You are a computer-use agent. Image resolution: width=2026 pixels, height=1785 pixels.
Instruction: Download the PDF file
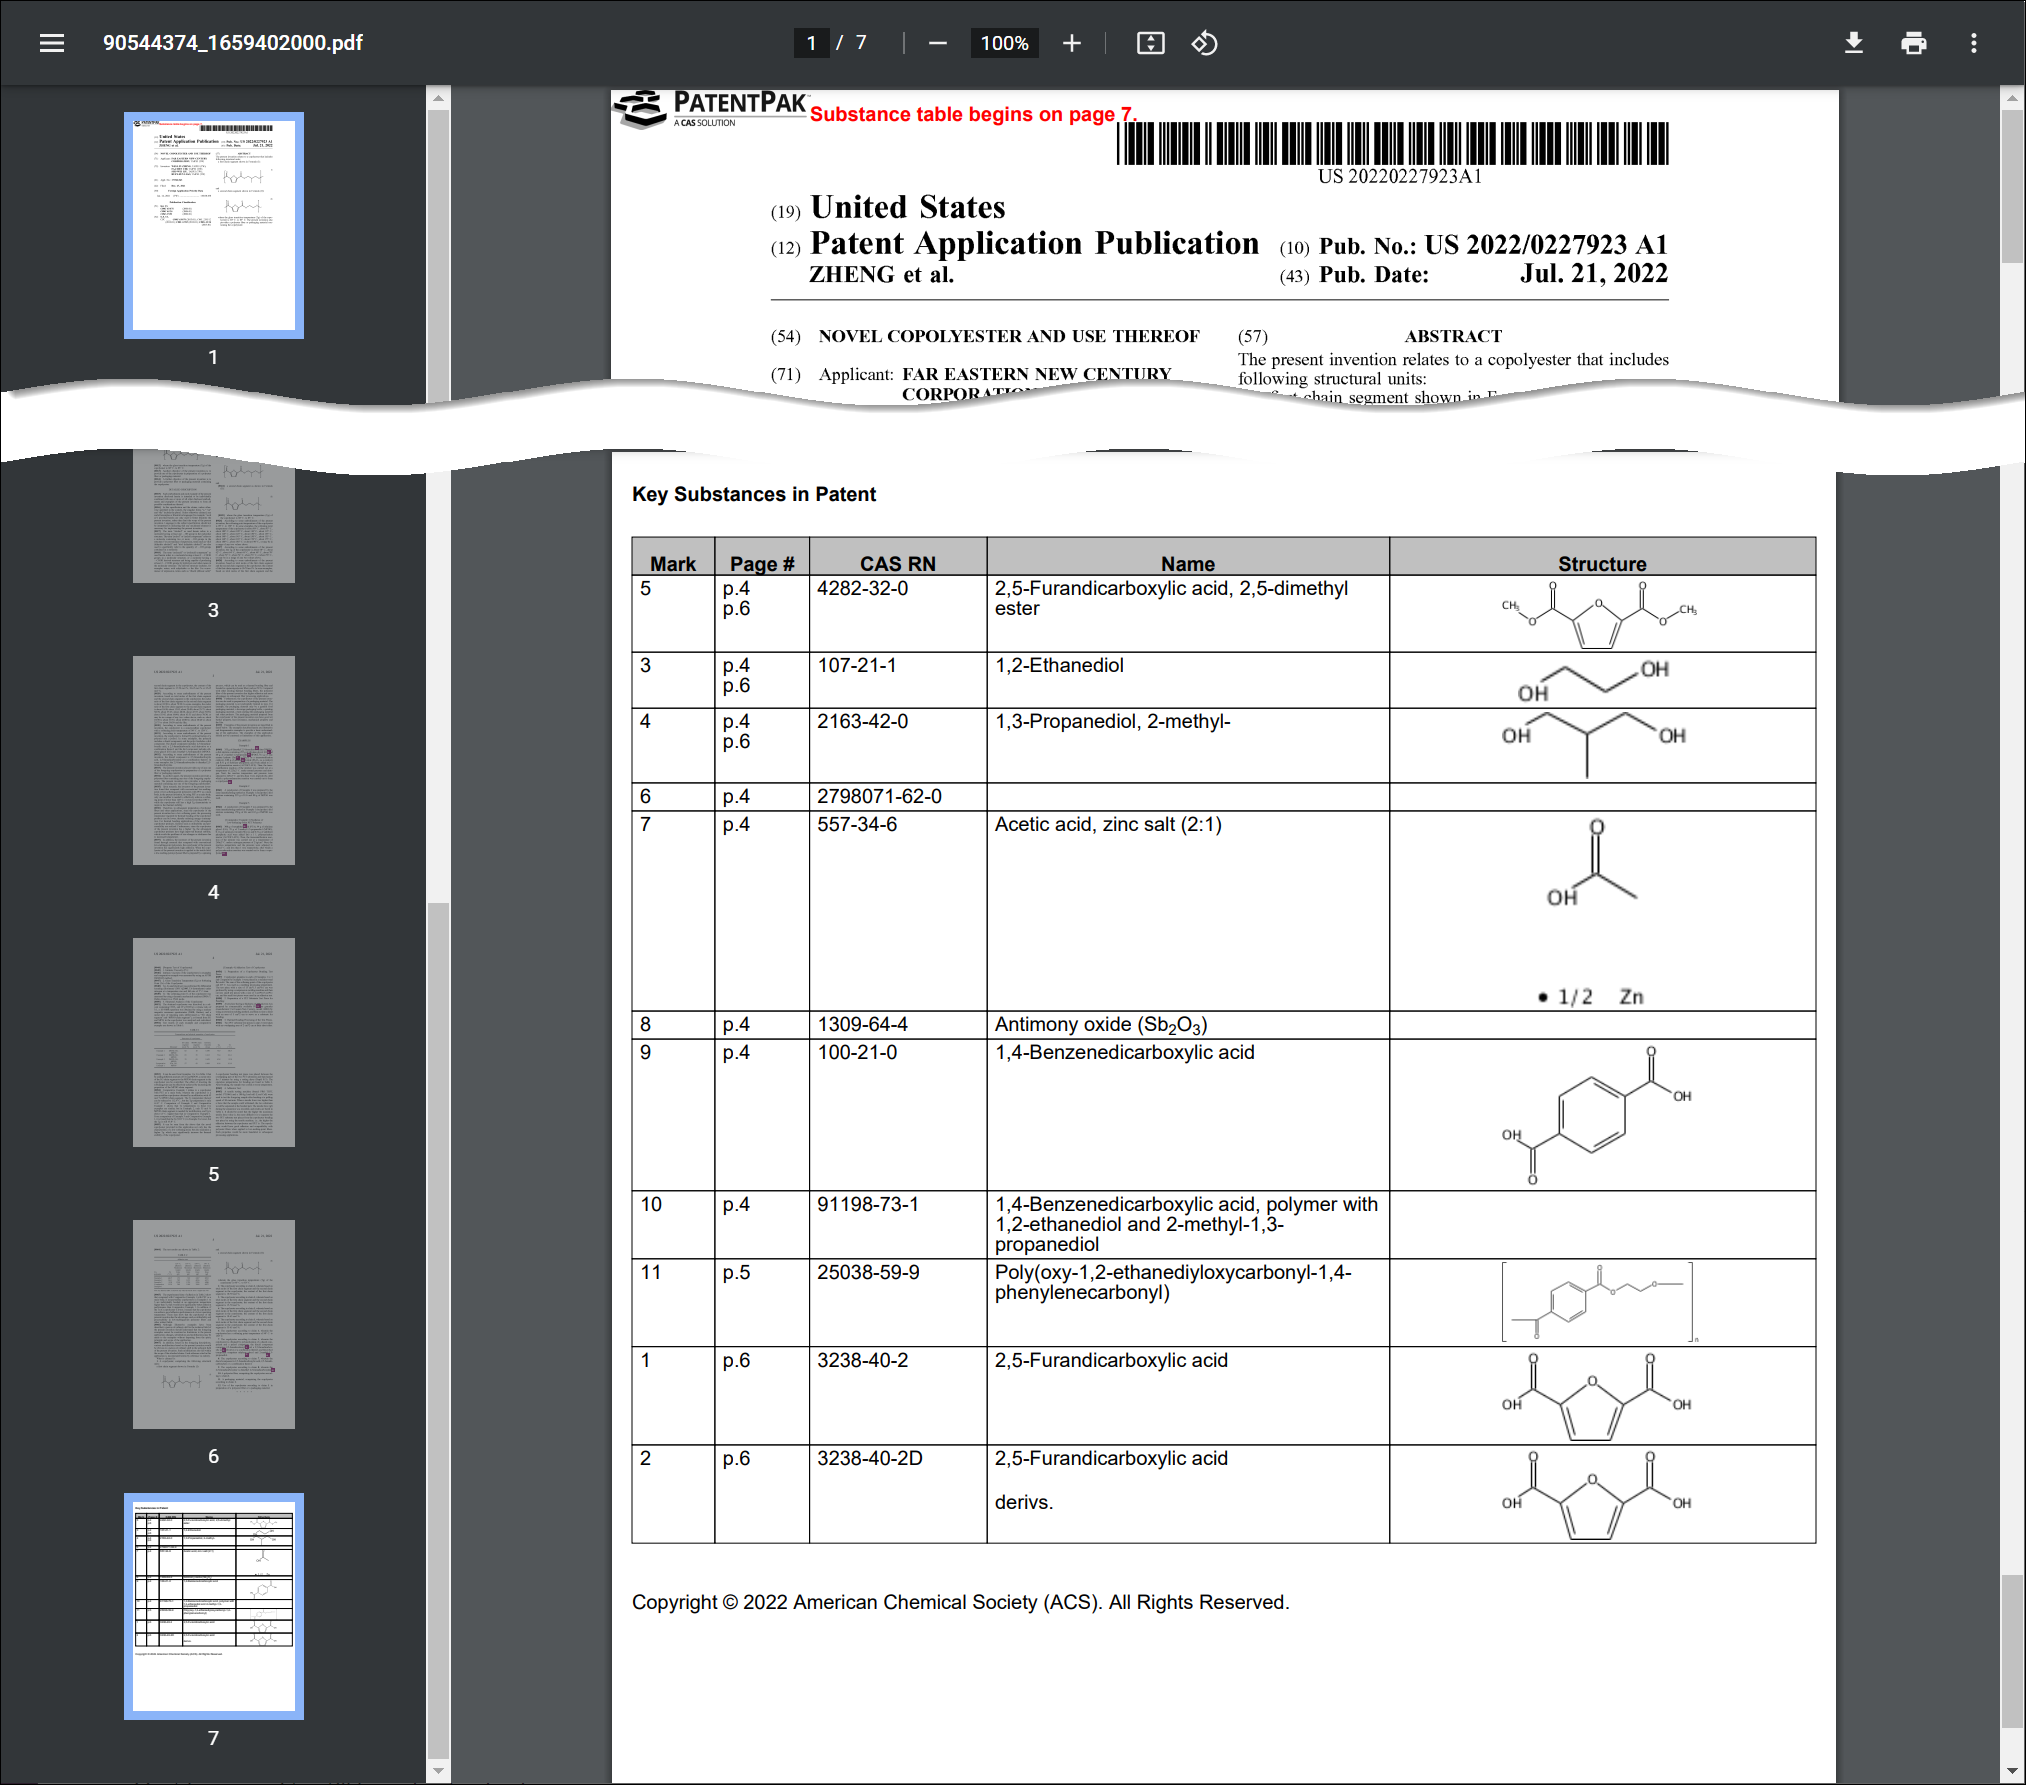pos(1853,43)
